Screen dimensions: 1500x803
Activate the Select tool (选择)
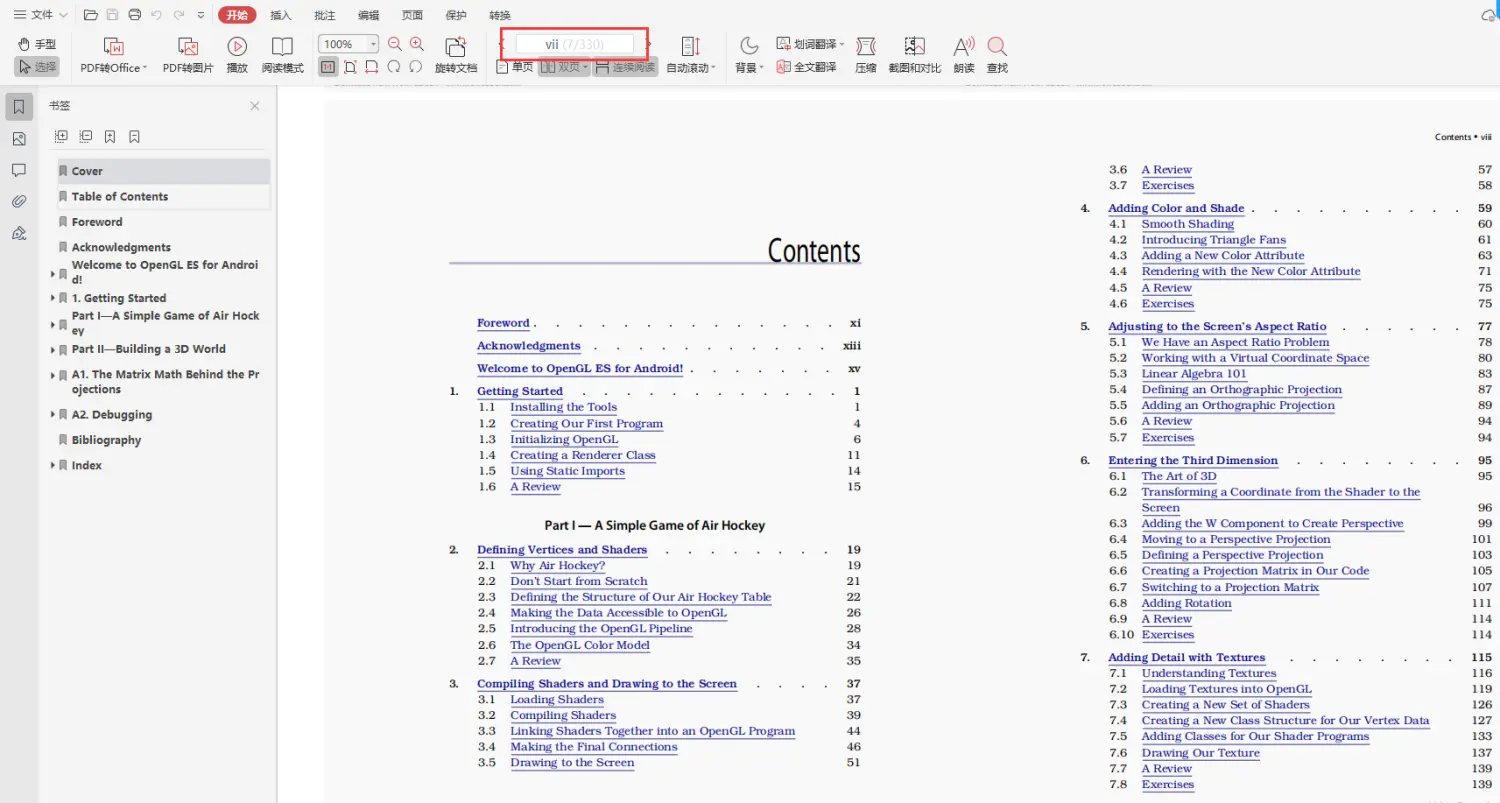click(38, 67)
